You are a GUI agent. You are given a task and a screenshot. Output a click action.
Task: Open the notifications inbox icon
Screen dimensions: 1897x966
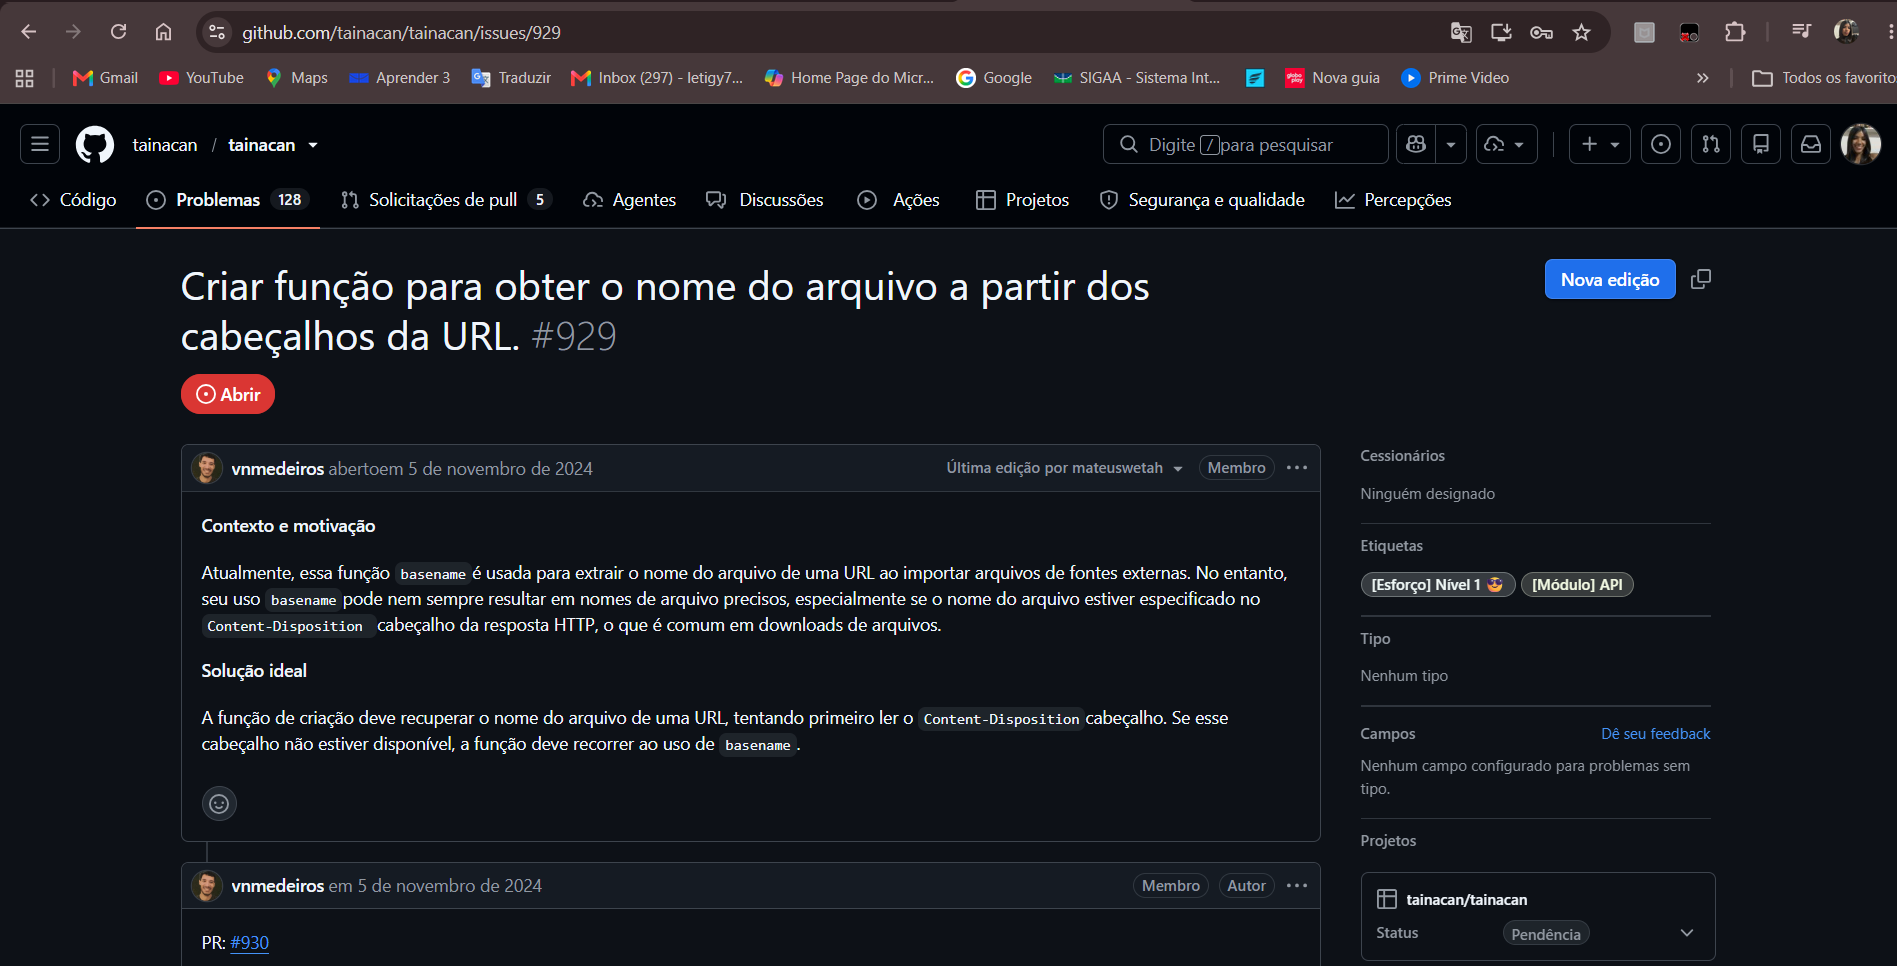(1811, 144)
